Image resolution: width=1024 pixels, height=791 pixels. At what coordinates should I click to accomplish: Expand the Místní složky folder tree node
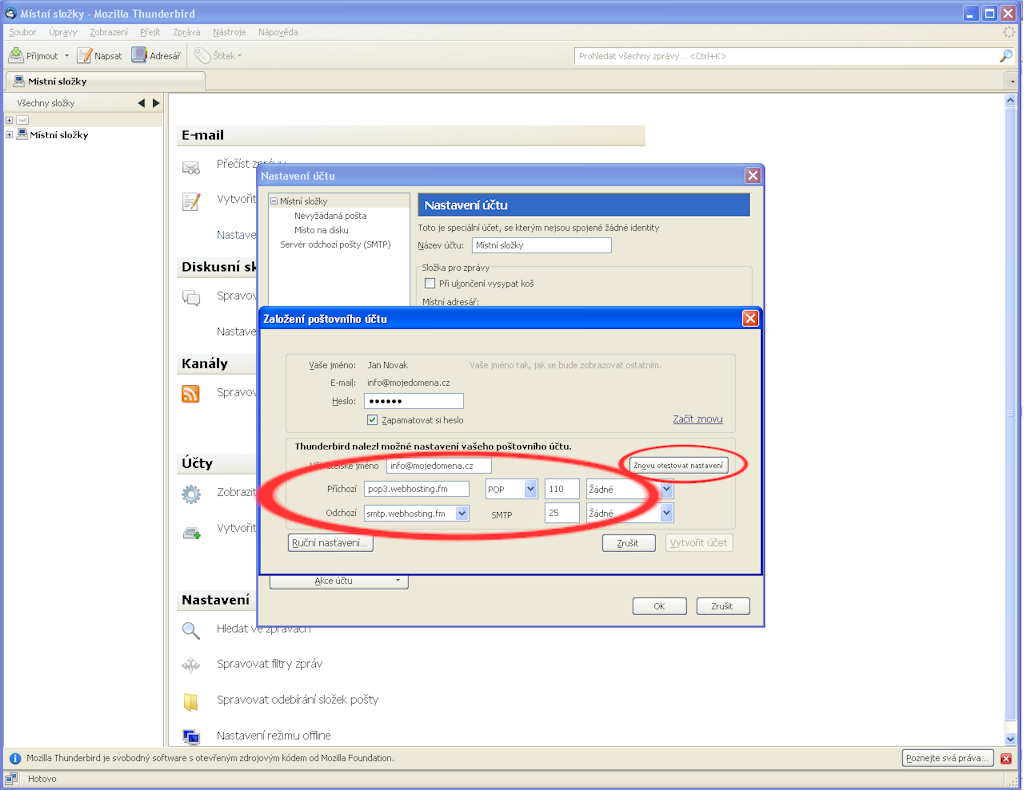(9, 135)
